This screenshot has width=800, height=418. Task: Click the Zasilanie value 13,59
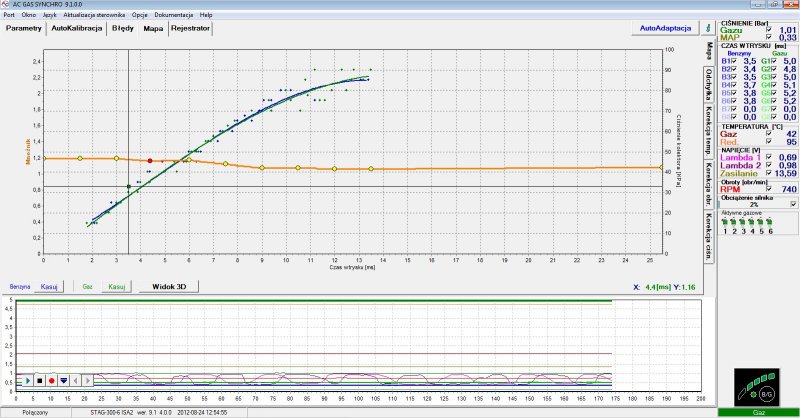coord(786,174)
